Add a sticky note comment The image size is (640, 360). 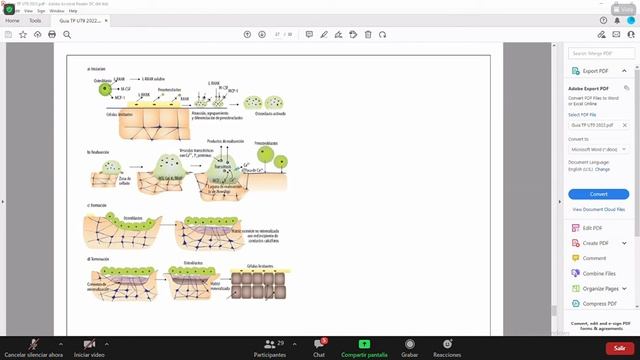[x=309, y=35]
